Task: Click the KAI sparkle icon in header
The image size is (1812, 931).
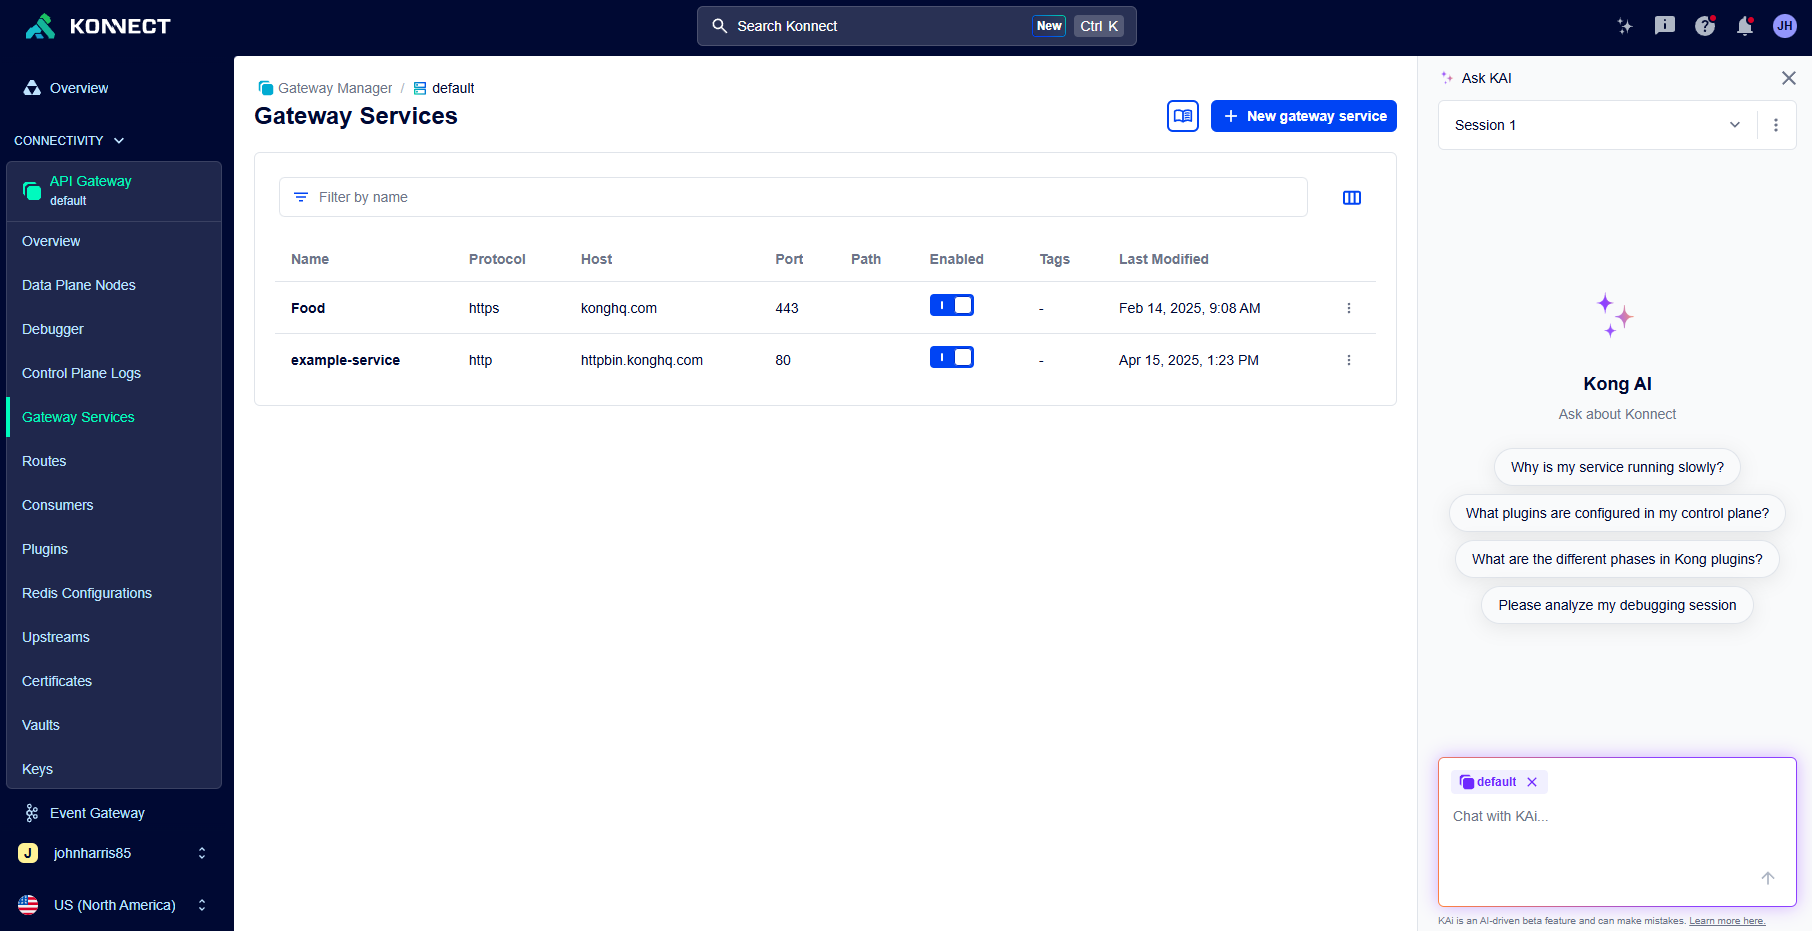Action: 1624,26
